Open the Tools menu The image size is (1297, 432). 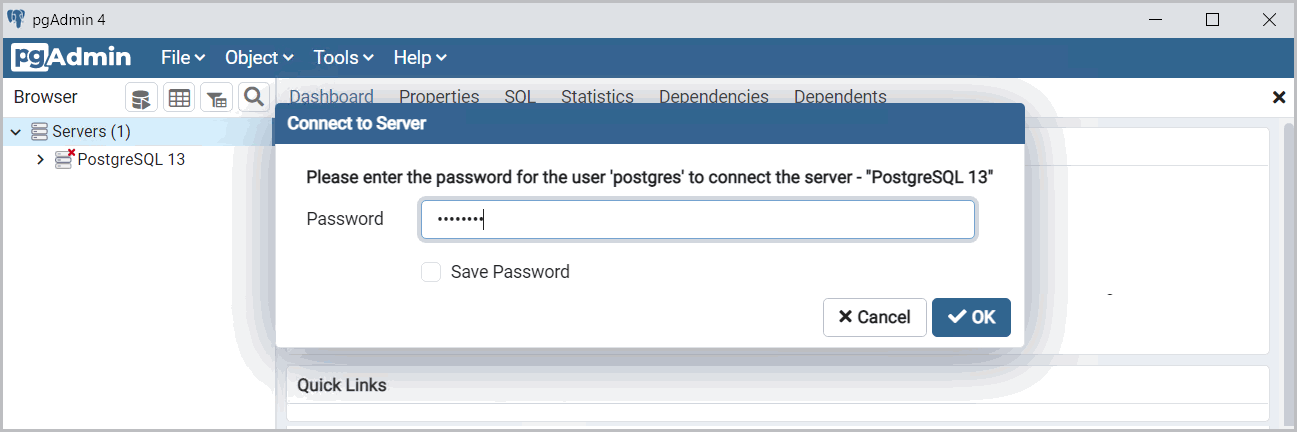(343, 58)
